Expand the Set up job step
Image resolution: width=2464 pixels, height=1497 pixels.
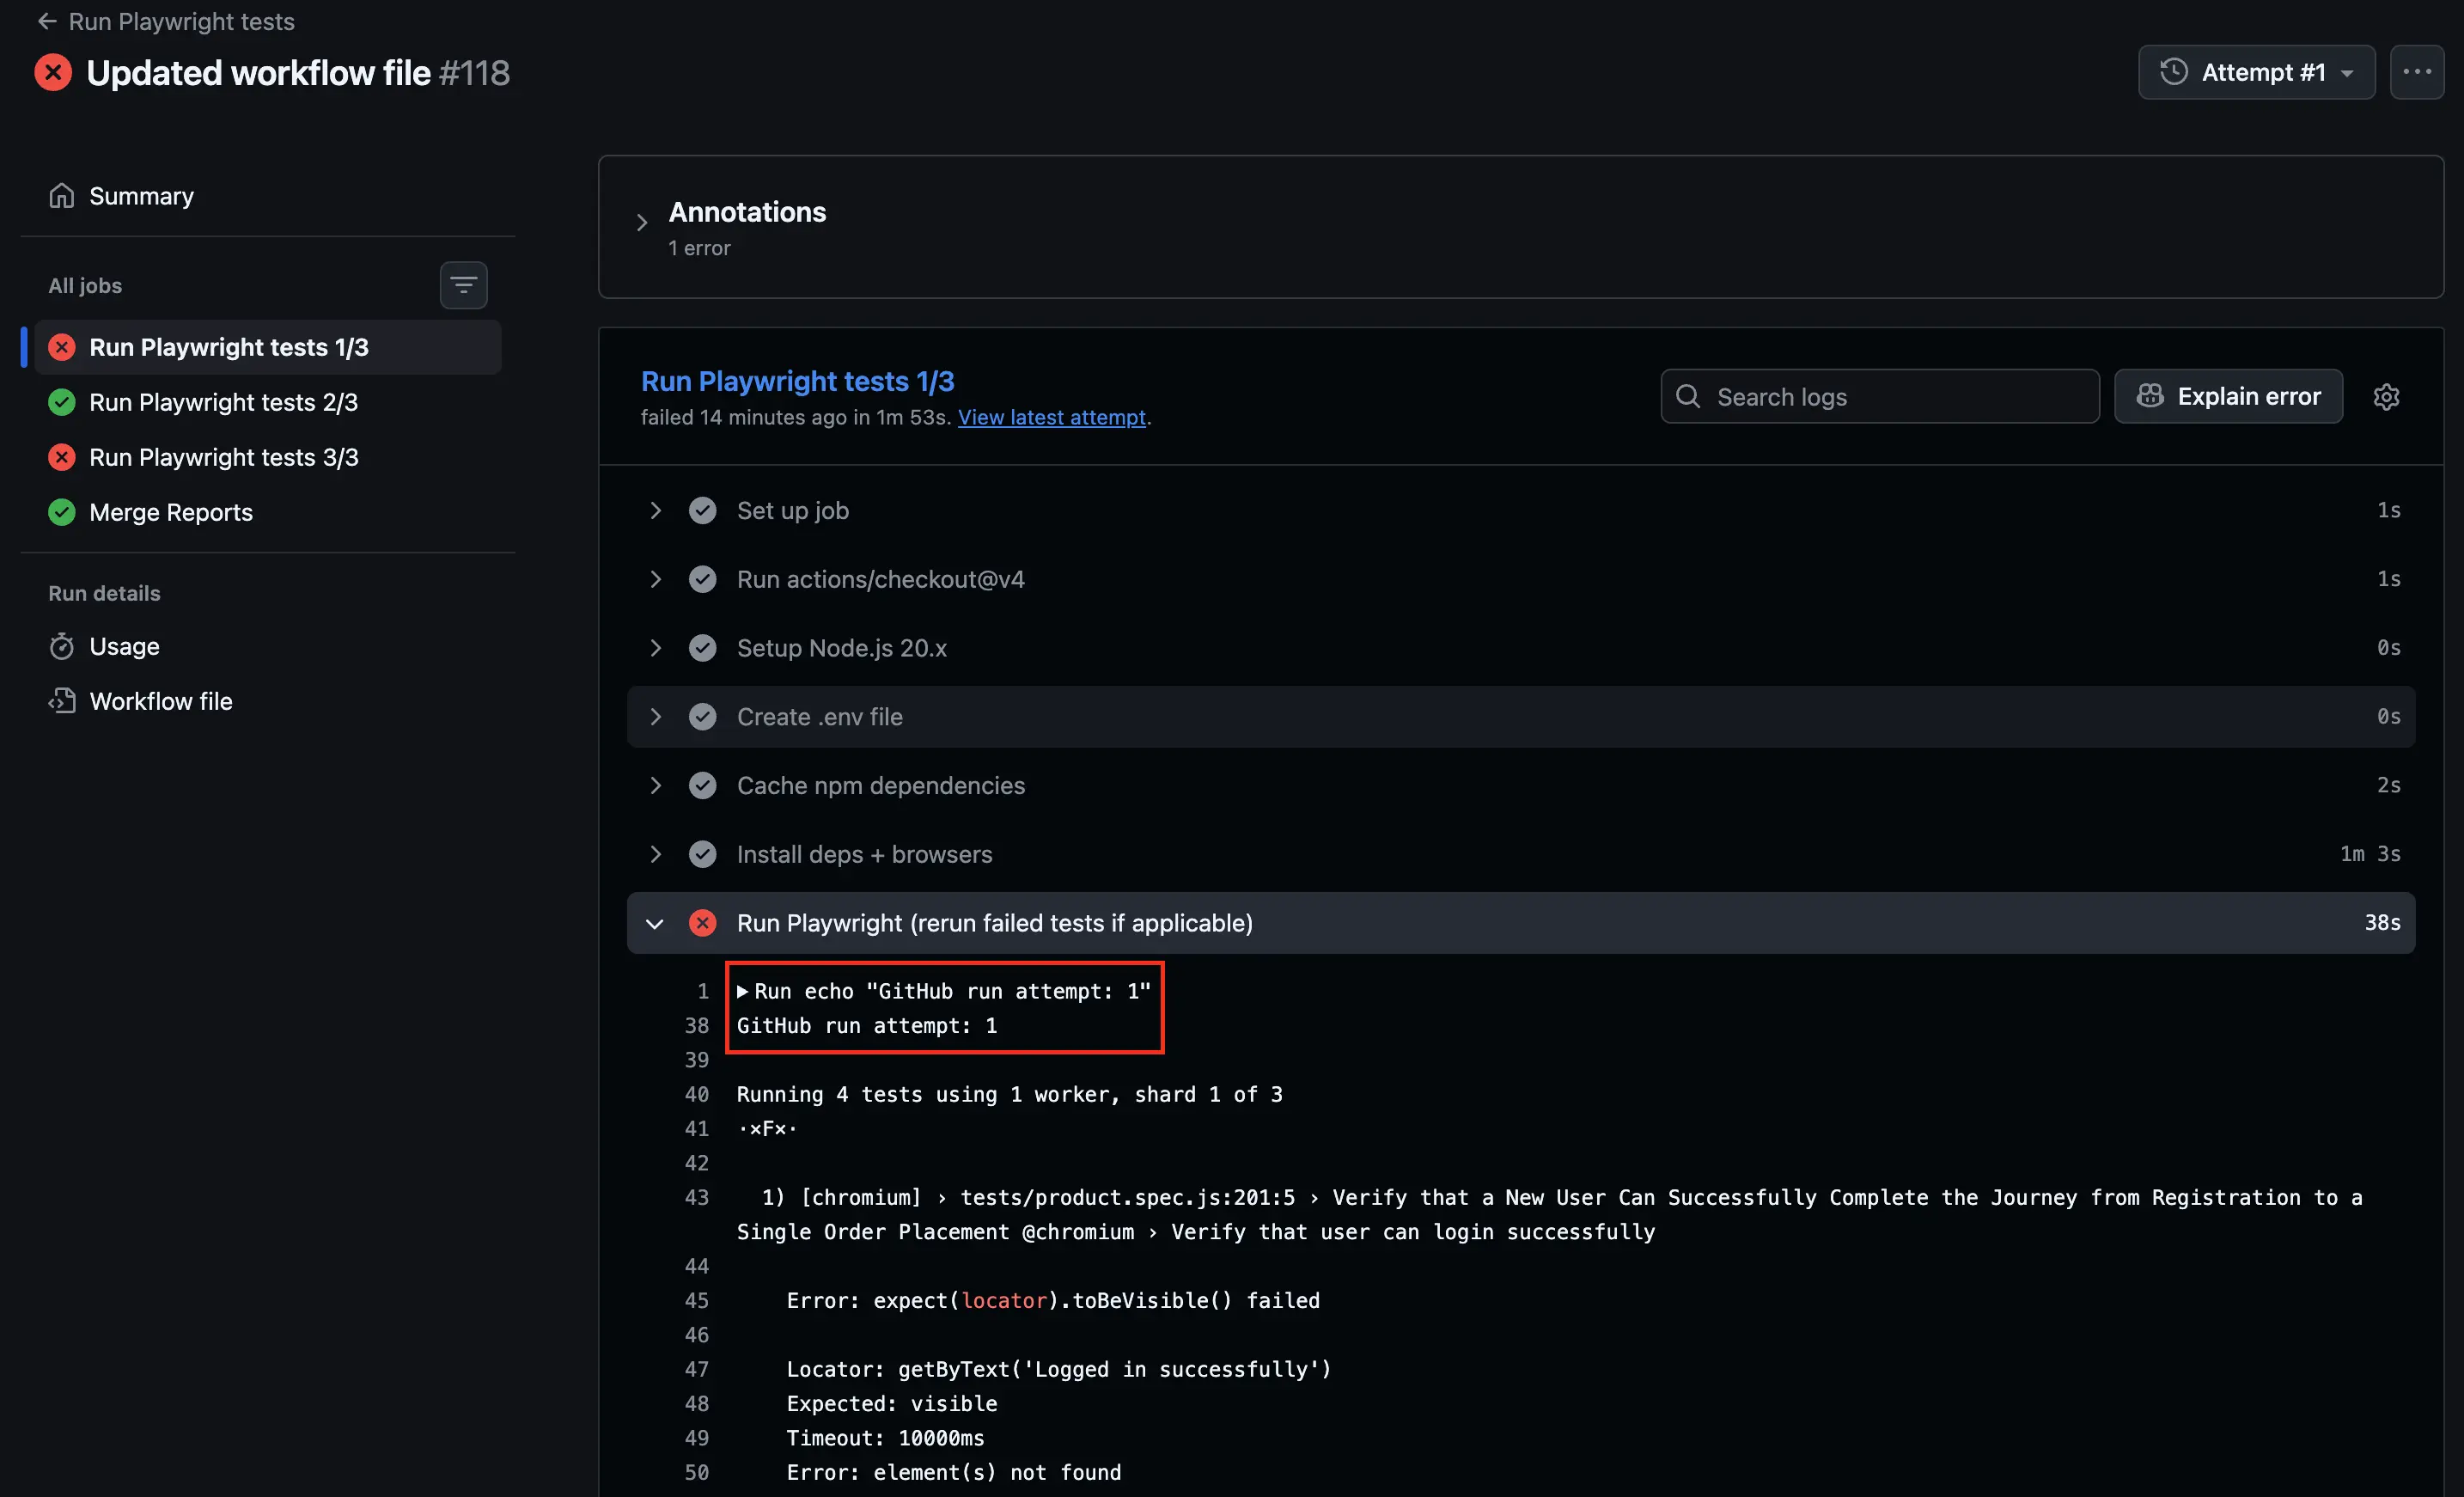point(655,511)
